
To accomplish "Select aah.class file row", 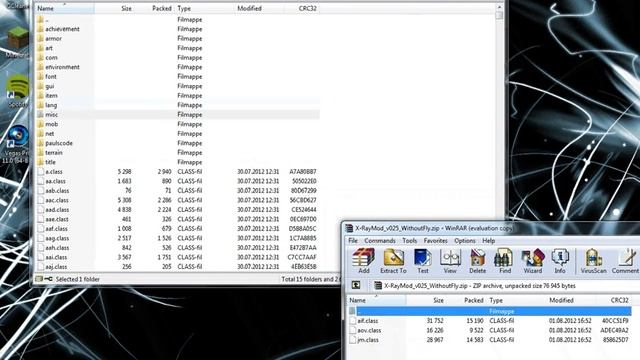I will pos(178,248).
